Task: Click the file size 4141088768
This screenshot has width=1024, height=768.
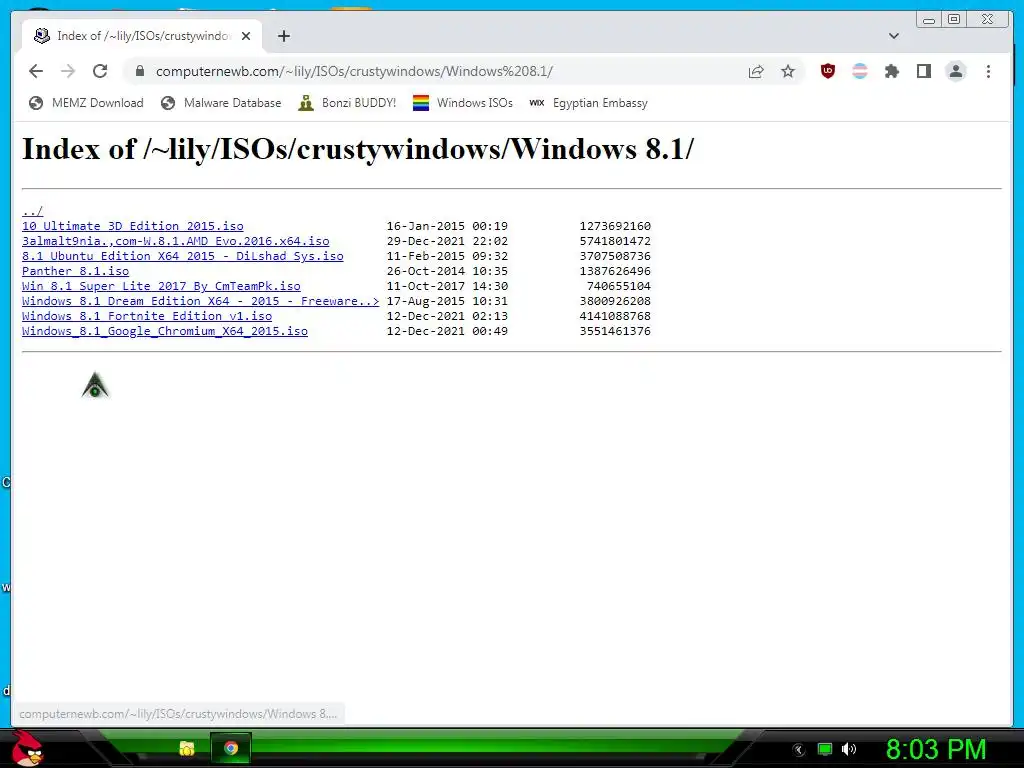Action: [x=615, y=316]
